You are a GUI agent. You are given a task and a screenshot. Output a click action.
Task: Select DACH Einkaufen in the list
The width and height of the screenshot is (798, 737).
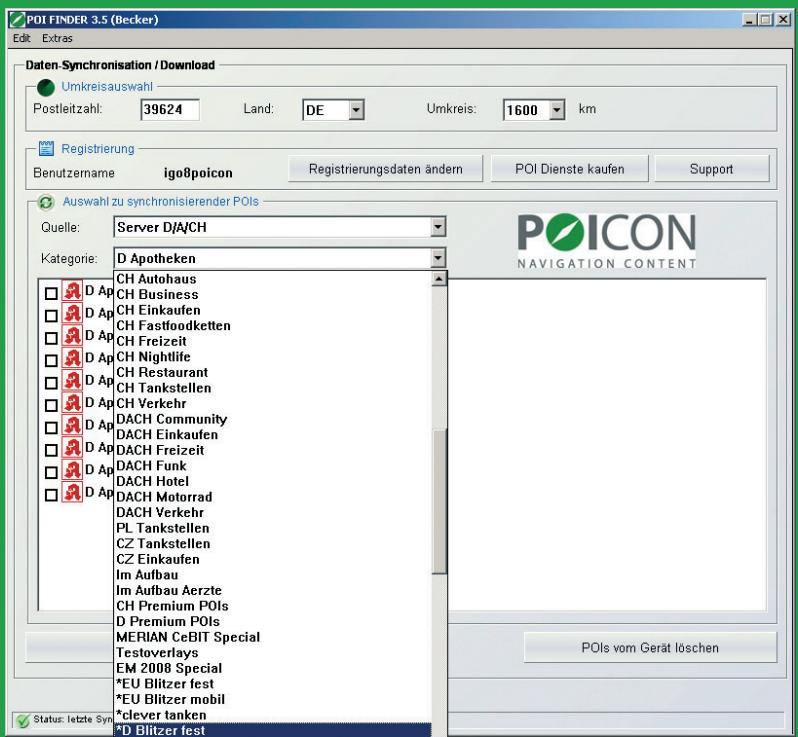273,435
